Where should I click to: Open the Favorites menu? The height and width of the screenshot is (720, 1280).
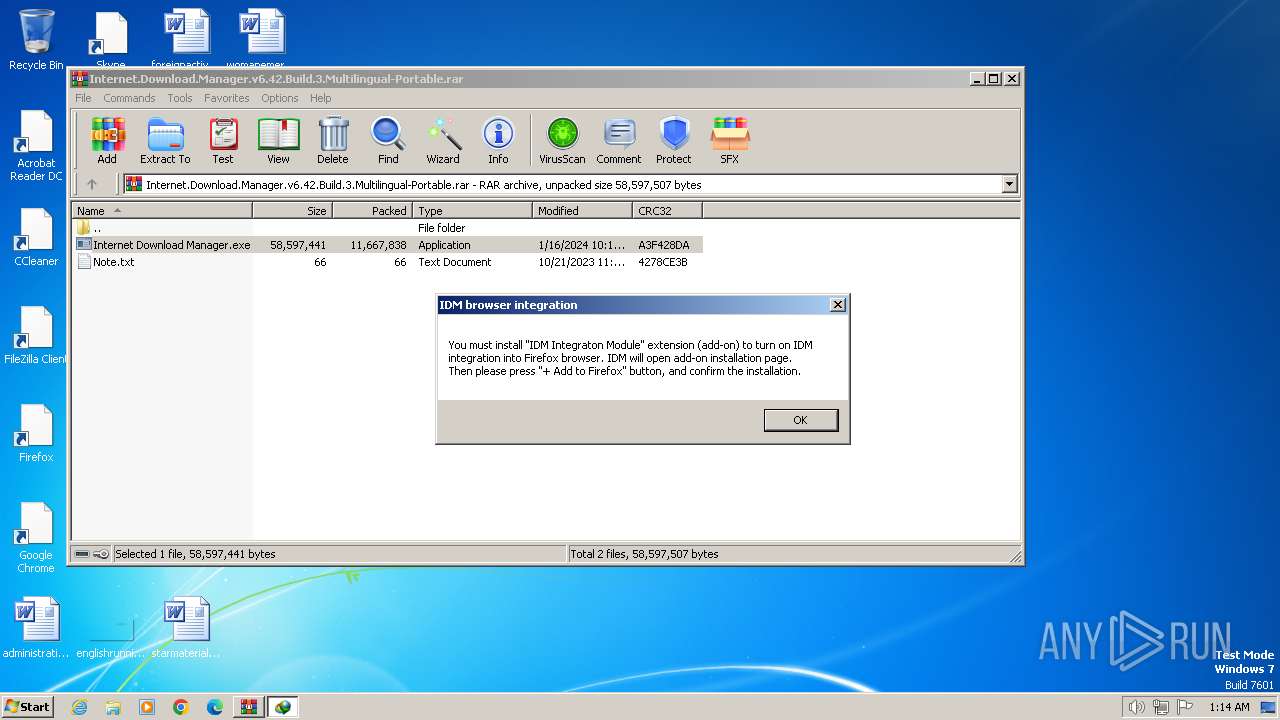tap(227, 98)
